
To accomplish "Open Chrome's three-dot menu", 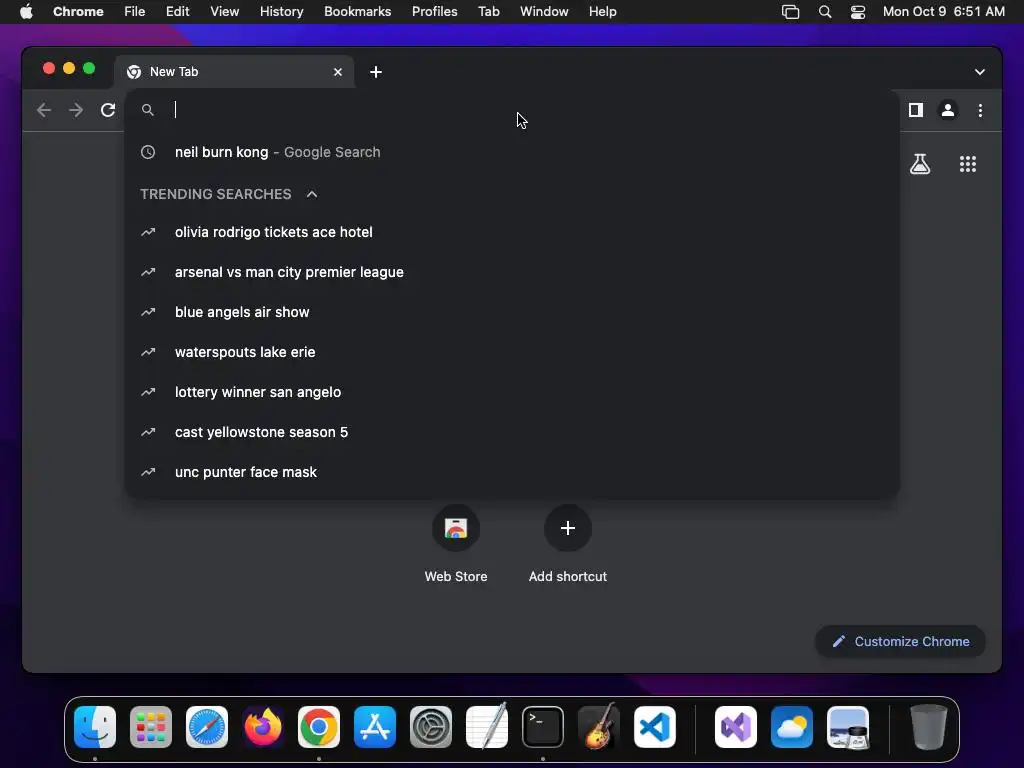I will pyautogui.click(x=980, y=110).
